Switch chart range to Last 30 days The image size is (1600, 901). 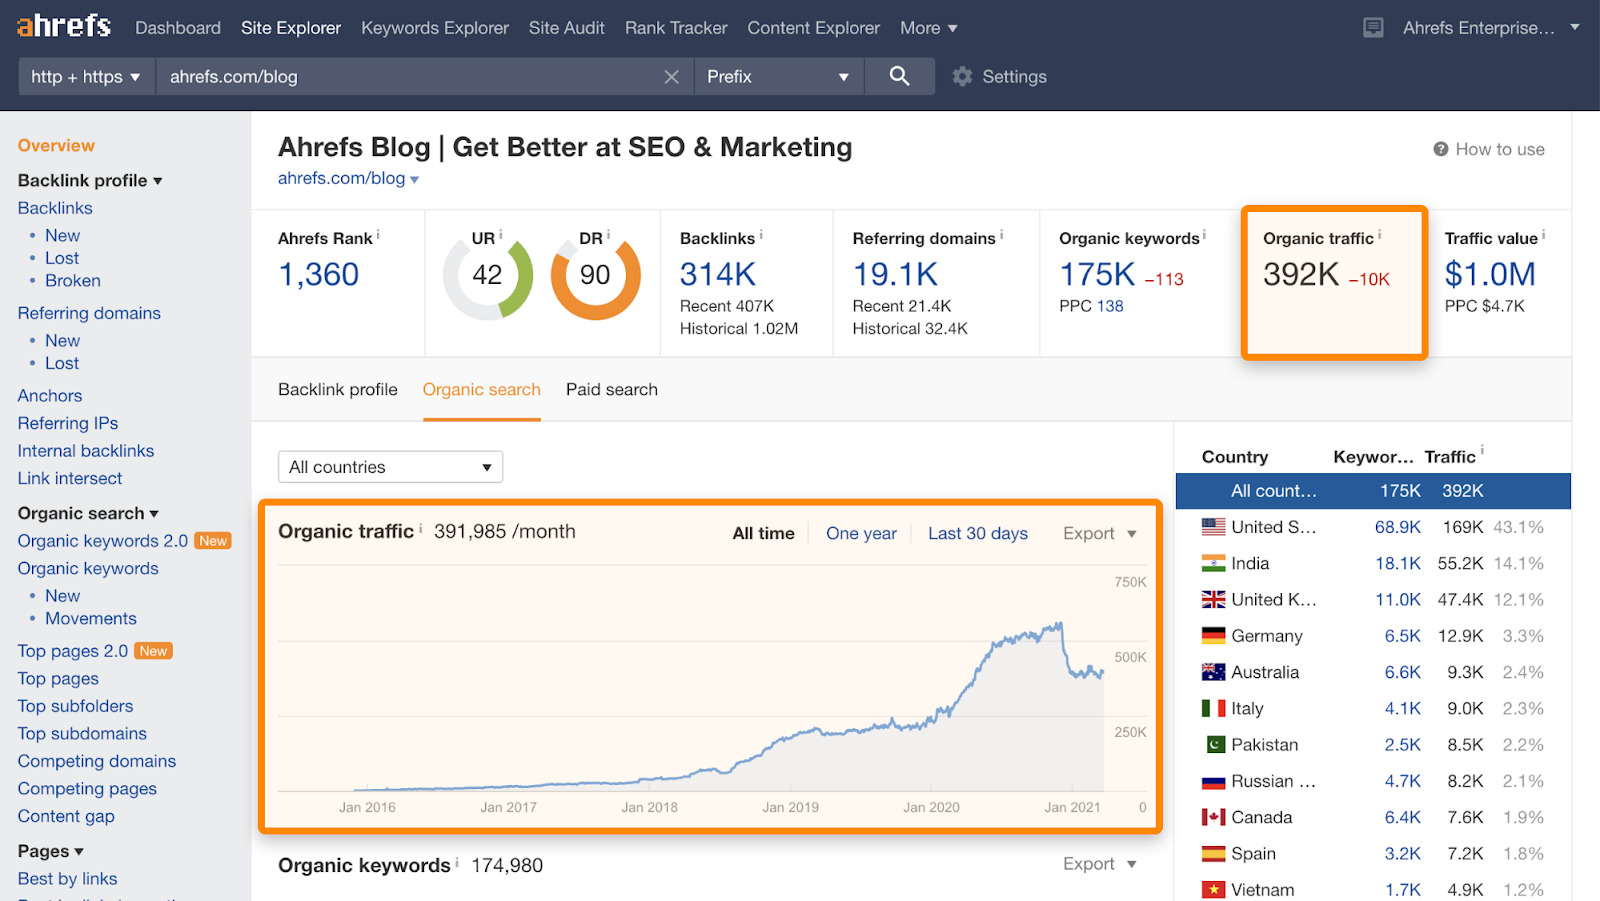coord(977,533)
